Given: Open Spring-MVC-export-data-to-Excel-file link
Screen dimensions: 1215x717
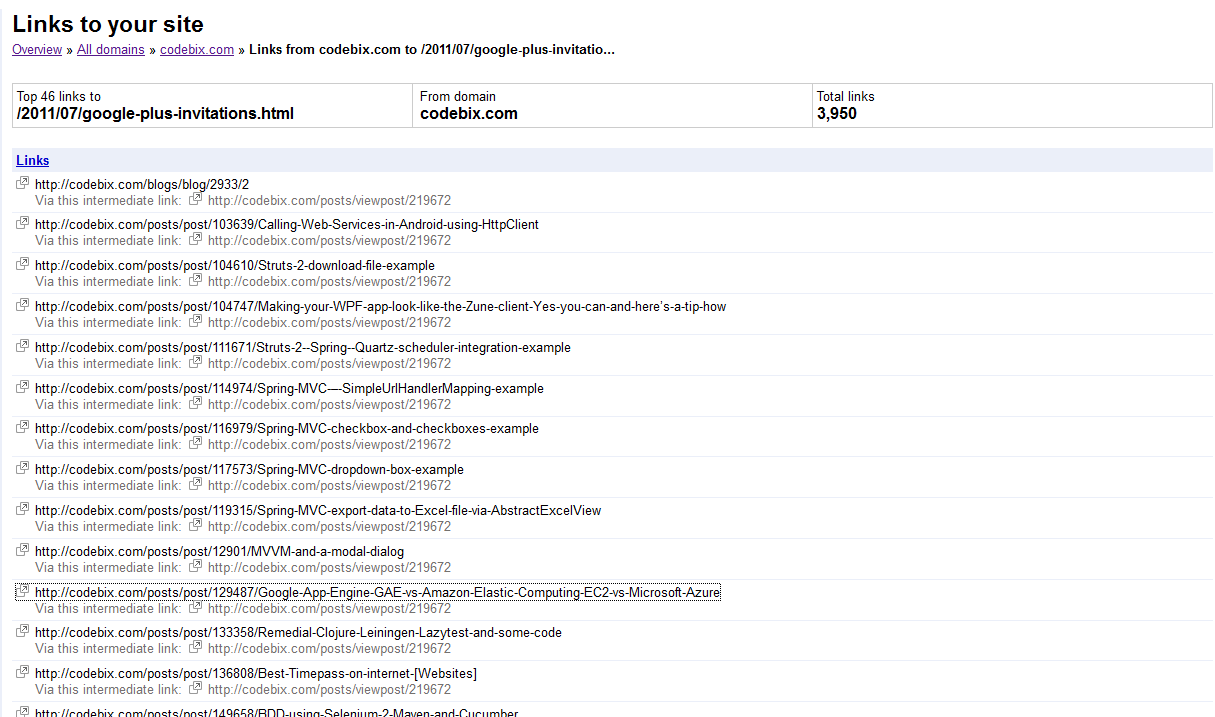Looking at the screenshot, I should (318, 511).
